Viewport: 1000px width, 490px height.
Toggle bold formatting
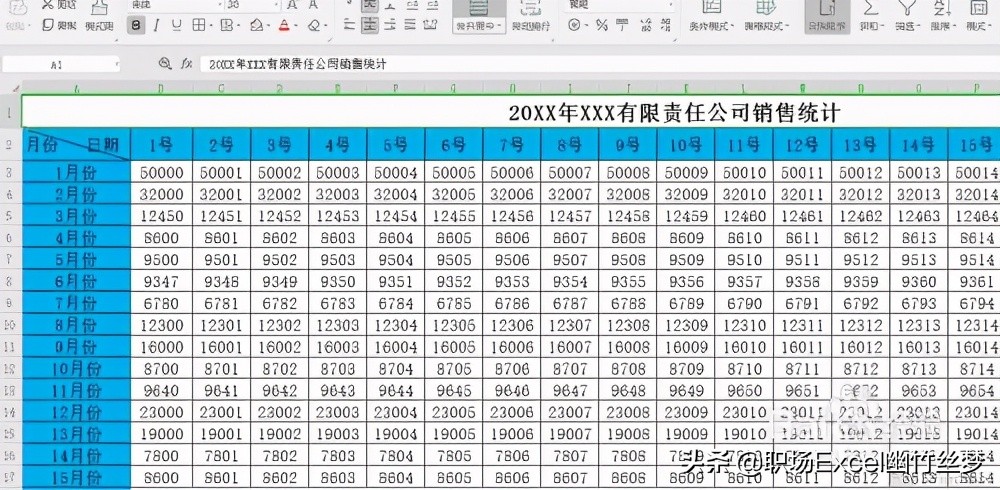[139, 25]
